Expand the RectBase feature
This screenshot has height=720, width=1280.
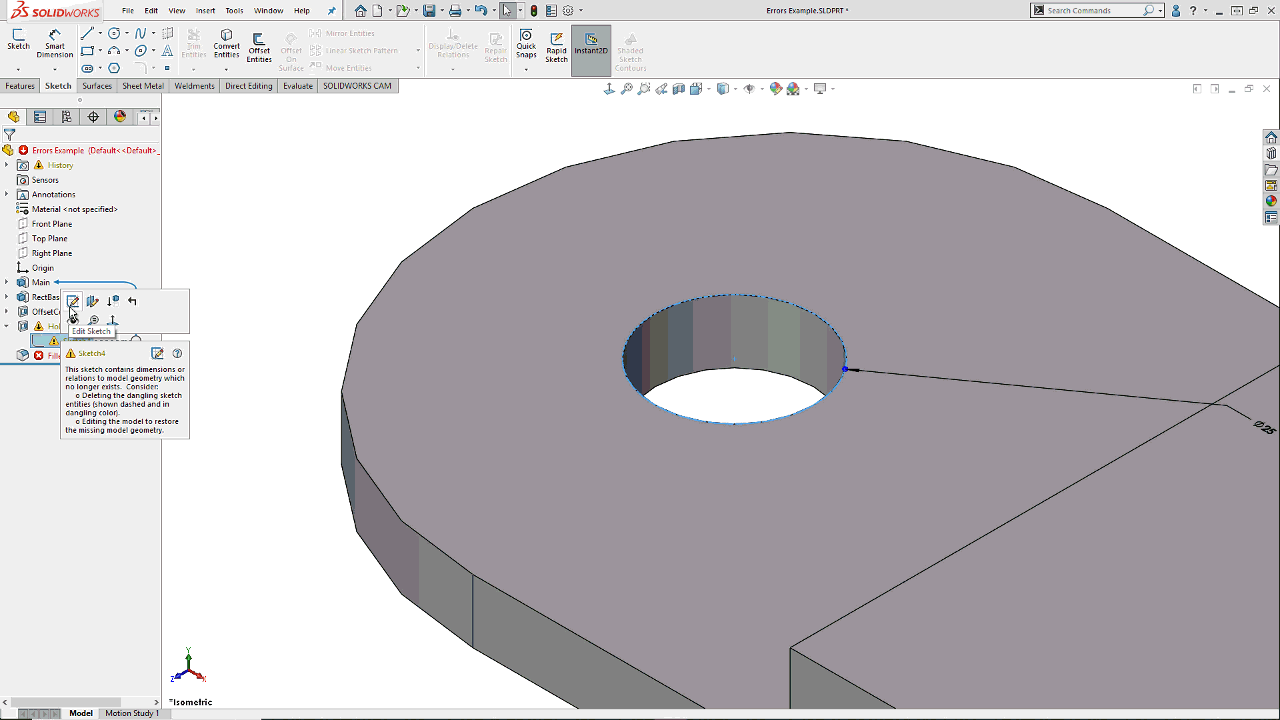[6, 297]
